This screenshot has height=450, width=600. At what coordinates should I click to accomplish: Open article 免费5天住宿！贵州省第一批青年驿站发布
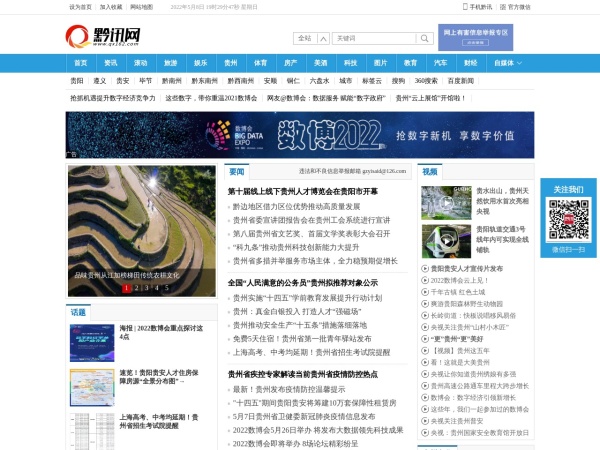(302, 339)
